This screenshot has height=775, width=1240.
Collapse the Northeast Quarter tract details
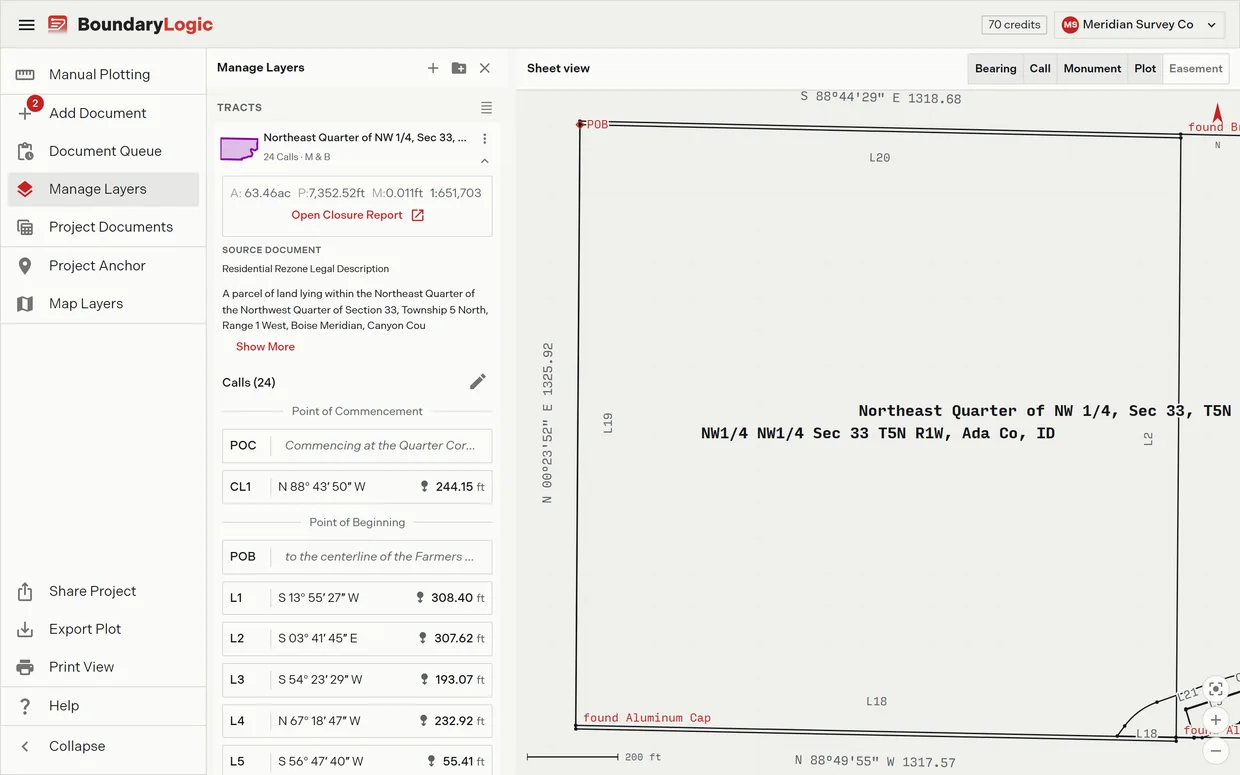(x=485, y=160)
